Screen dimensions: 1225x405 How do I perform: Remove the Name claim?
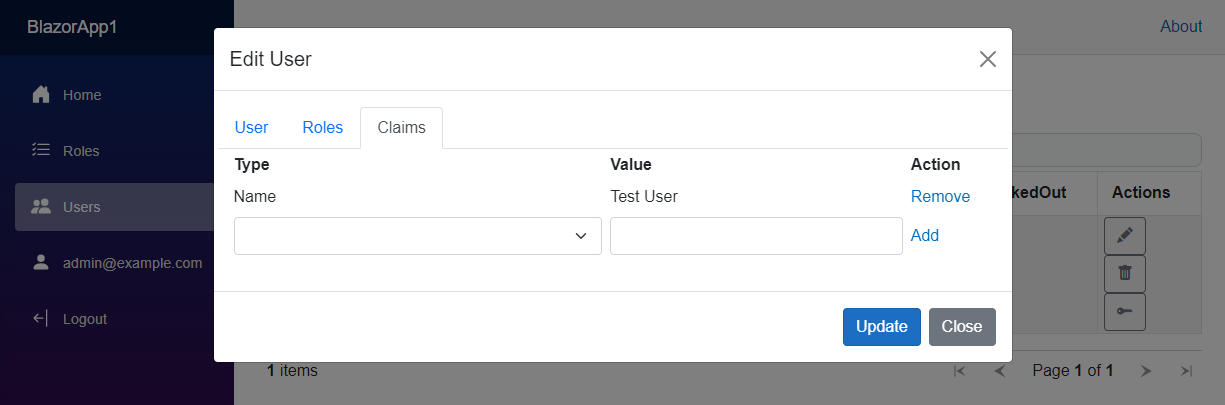click(x=940, y=197)
